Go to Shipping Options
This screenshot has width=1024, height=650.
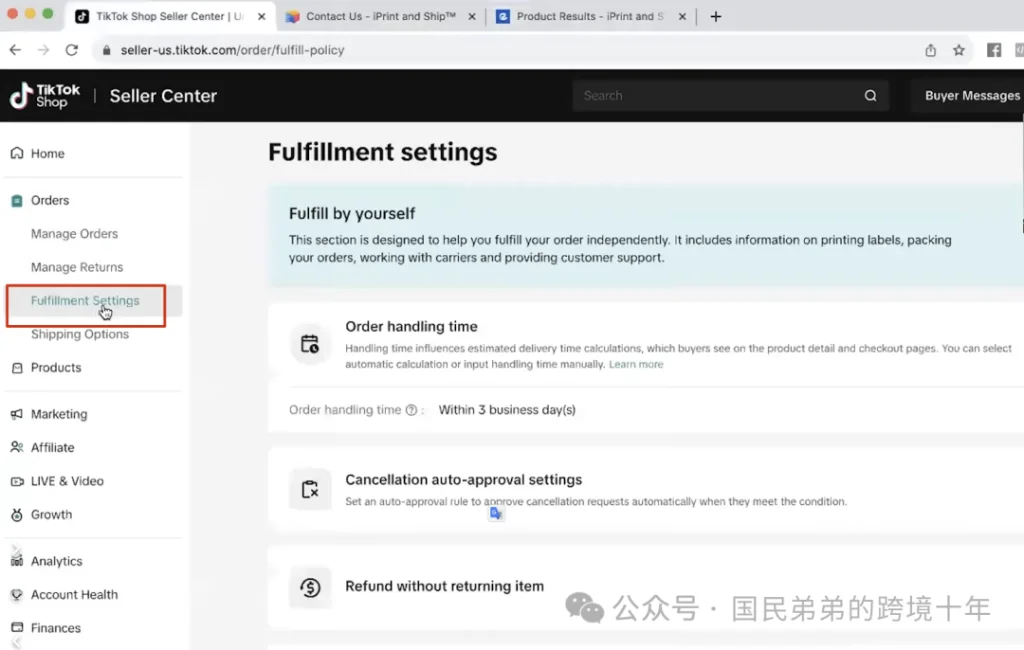pos(80,334)
